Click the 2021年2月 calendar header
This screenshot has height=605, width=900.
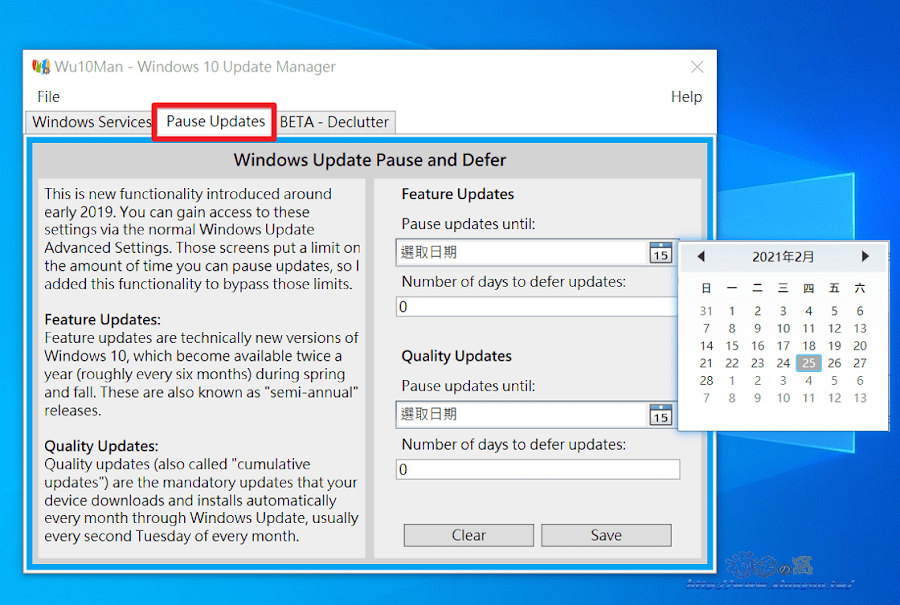(x=783, y=257)
